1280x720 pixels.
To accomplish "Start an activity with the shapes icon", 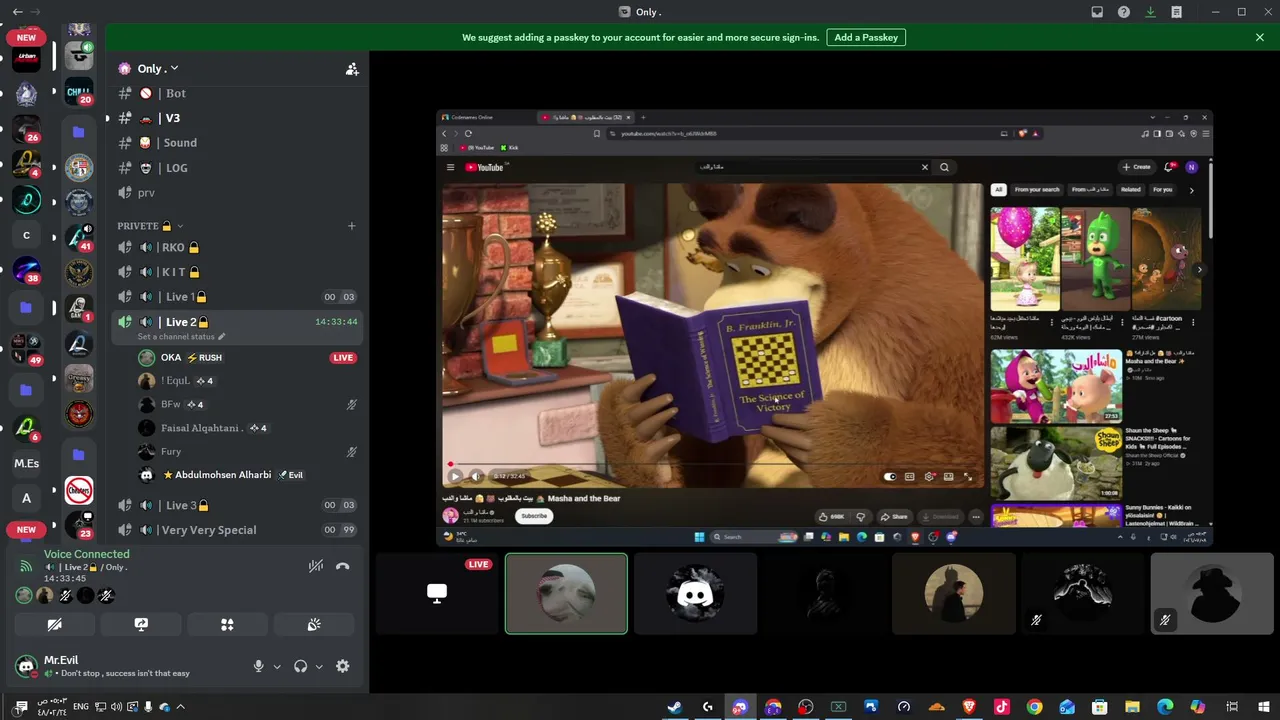I will 227,624.
